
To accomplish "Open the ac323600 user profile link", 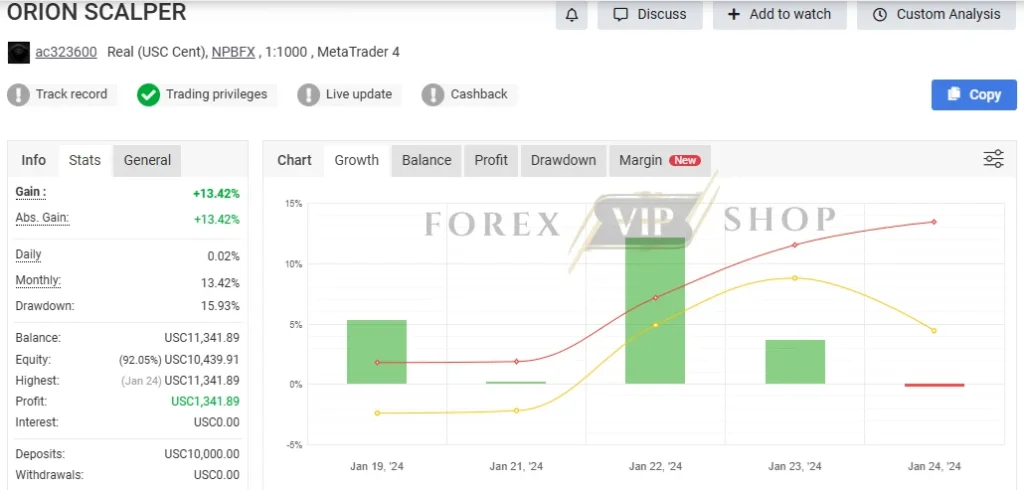I will 66,52.
